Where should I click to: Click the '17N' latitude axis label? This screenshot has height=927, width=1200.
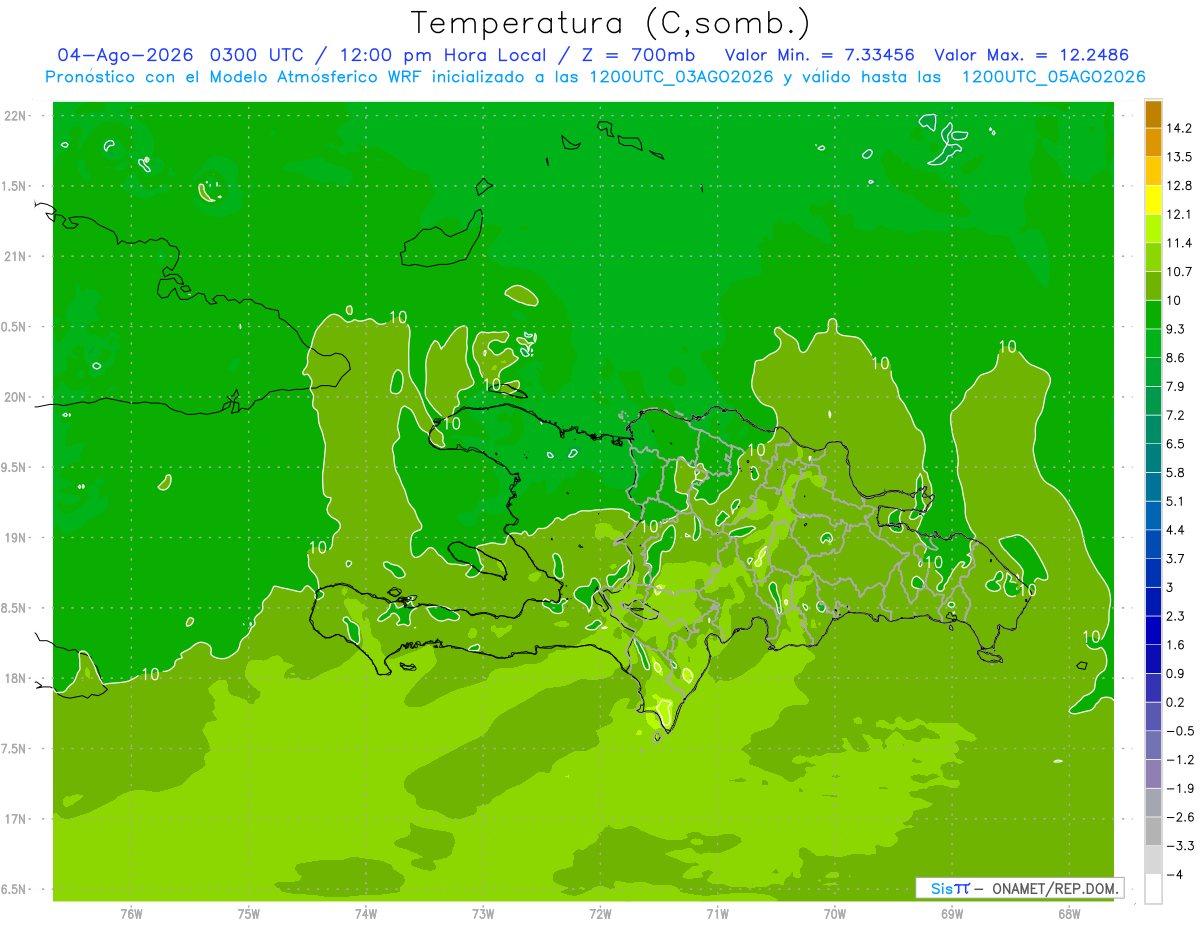tap(15, 819)
